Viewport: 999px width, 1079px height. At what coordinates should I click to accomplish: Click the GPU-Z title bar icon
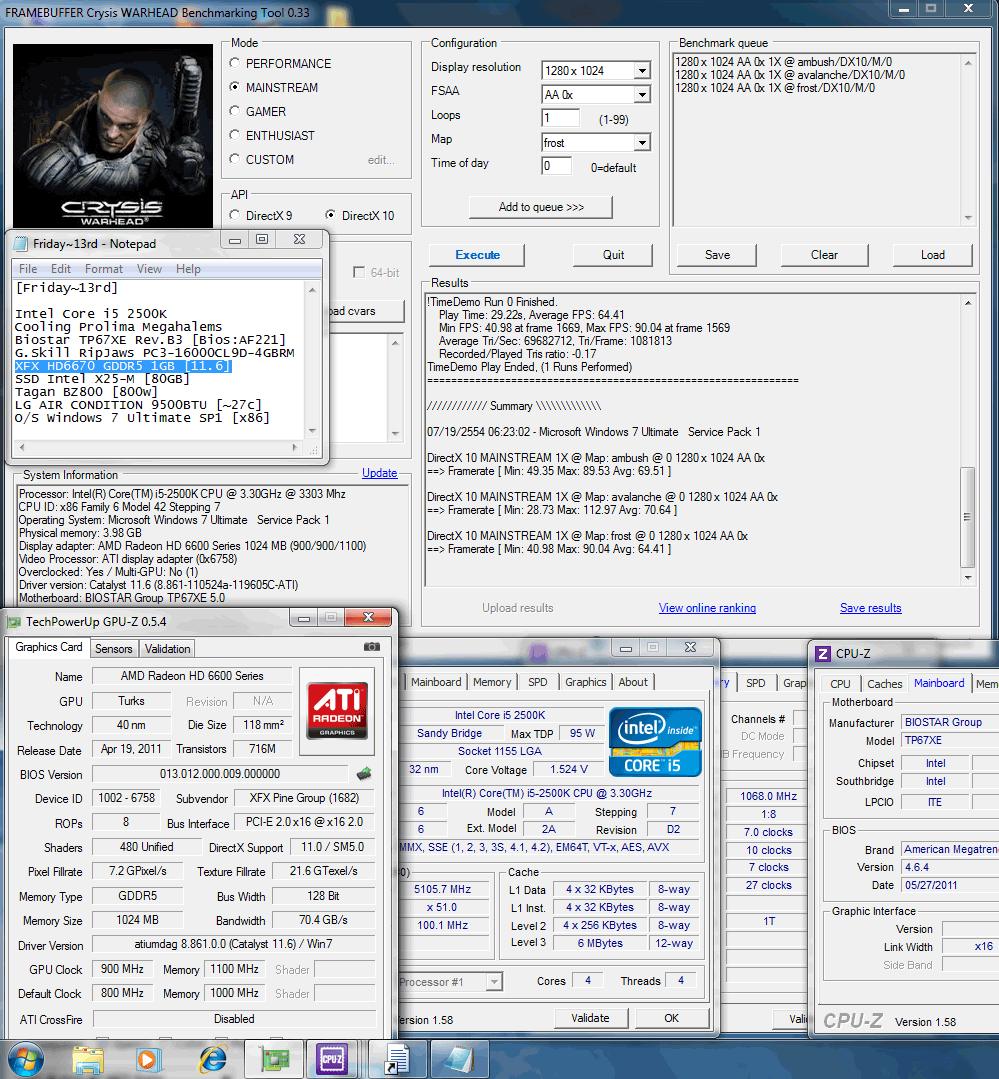coord(14,622)
